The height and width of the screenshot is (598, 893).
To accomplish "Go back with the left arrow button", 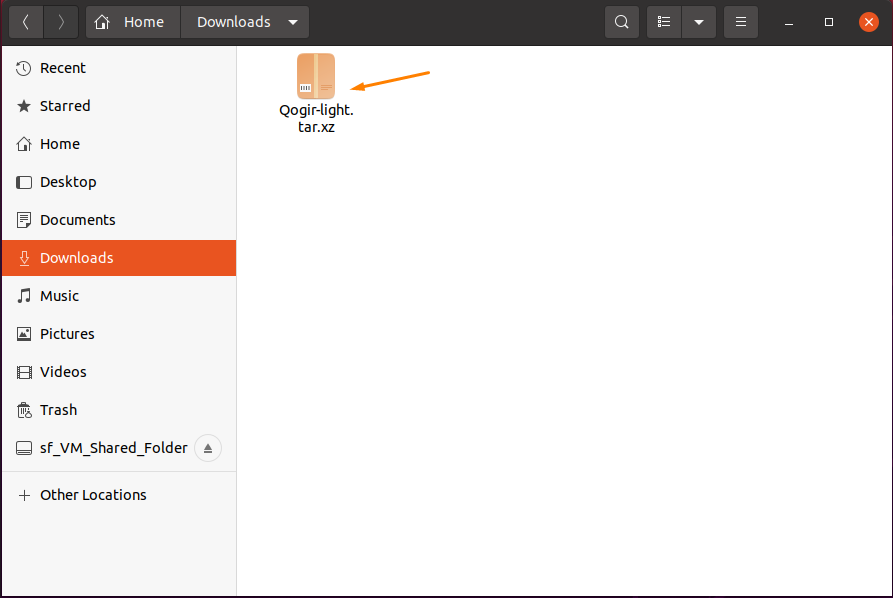I will tap(26, 22).
